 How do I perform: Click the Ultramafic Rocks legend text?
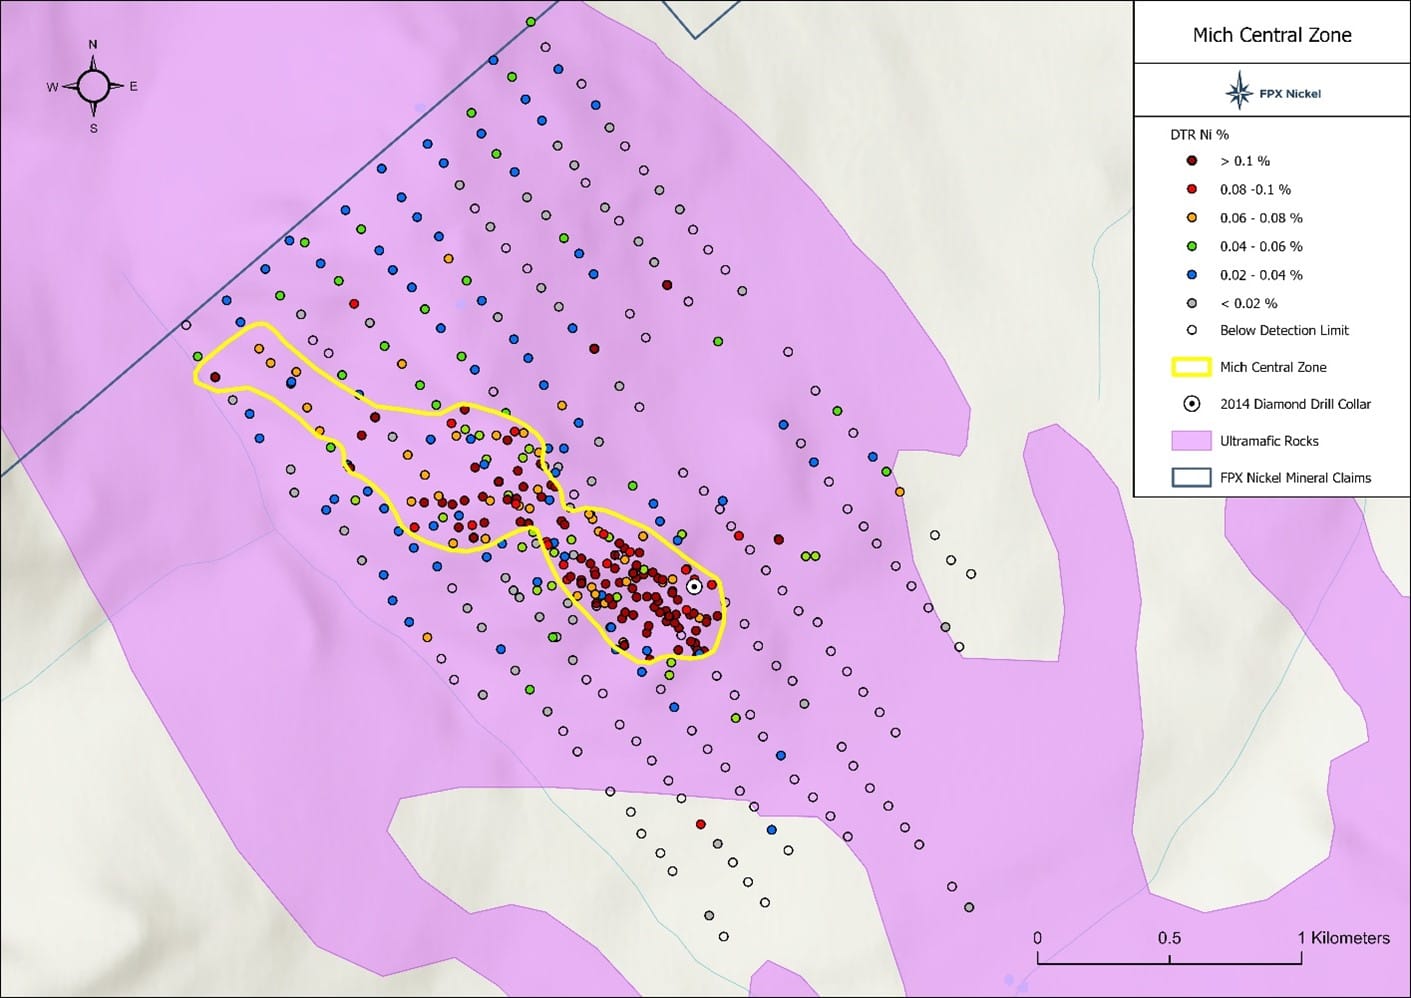click(1269, 441)
